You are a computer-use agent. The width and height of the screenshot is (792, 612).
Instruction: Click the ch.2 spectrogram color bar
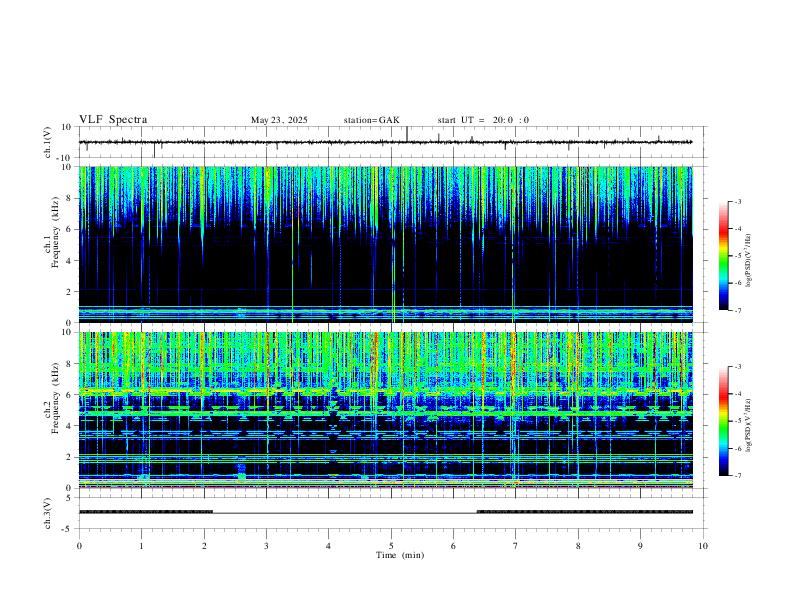pyautogui.click(x=724, y=421)
